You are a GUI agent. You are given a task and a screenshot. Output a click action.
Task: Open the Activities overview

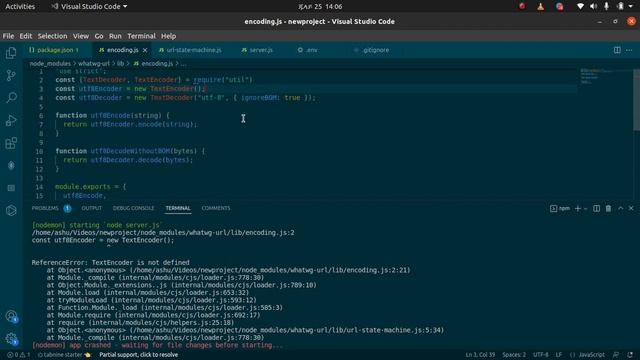click(20, 7)
